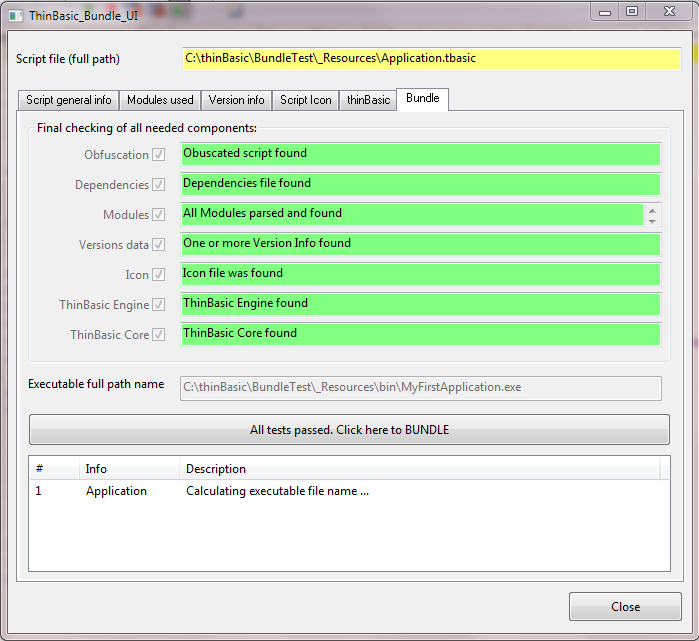699x641 pixels.
Task: Toggle the Dependencies checkbox
Action: point(158,185)
